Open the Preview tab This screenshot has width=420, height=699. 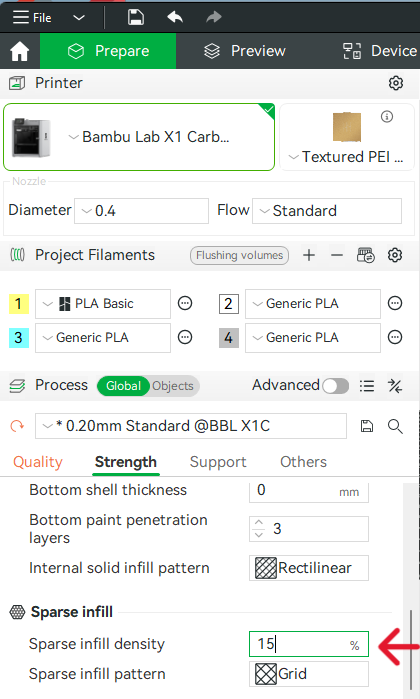[x=245, y=51]
